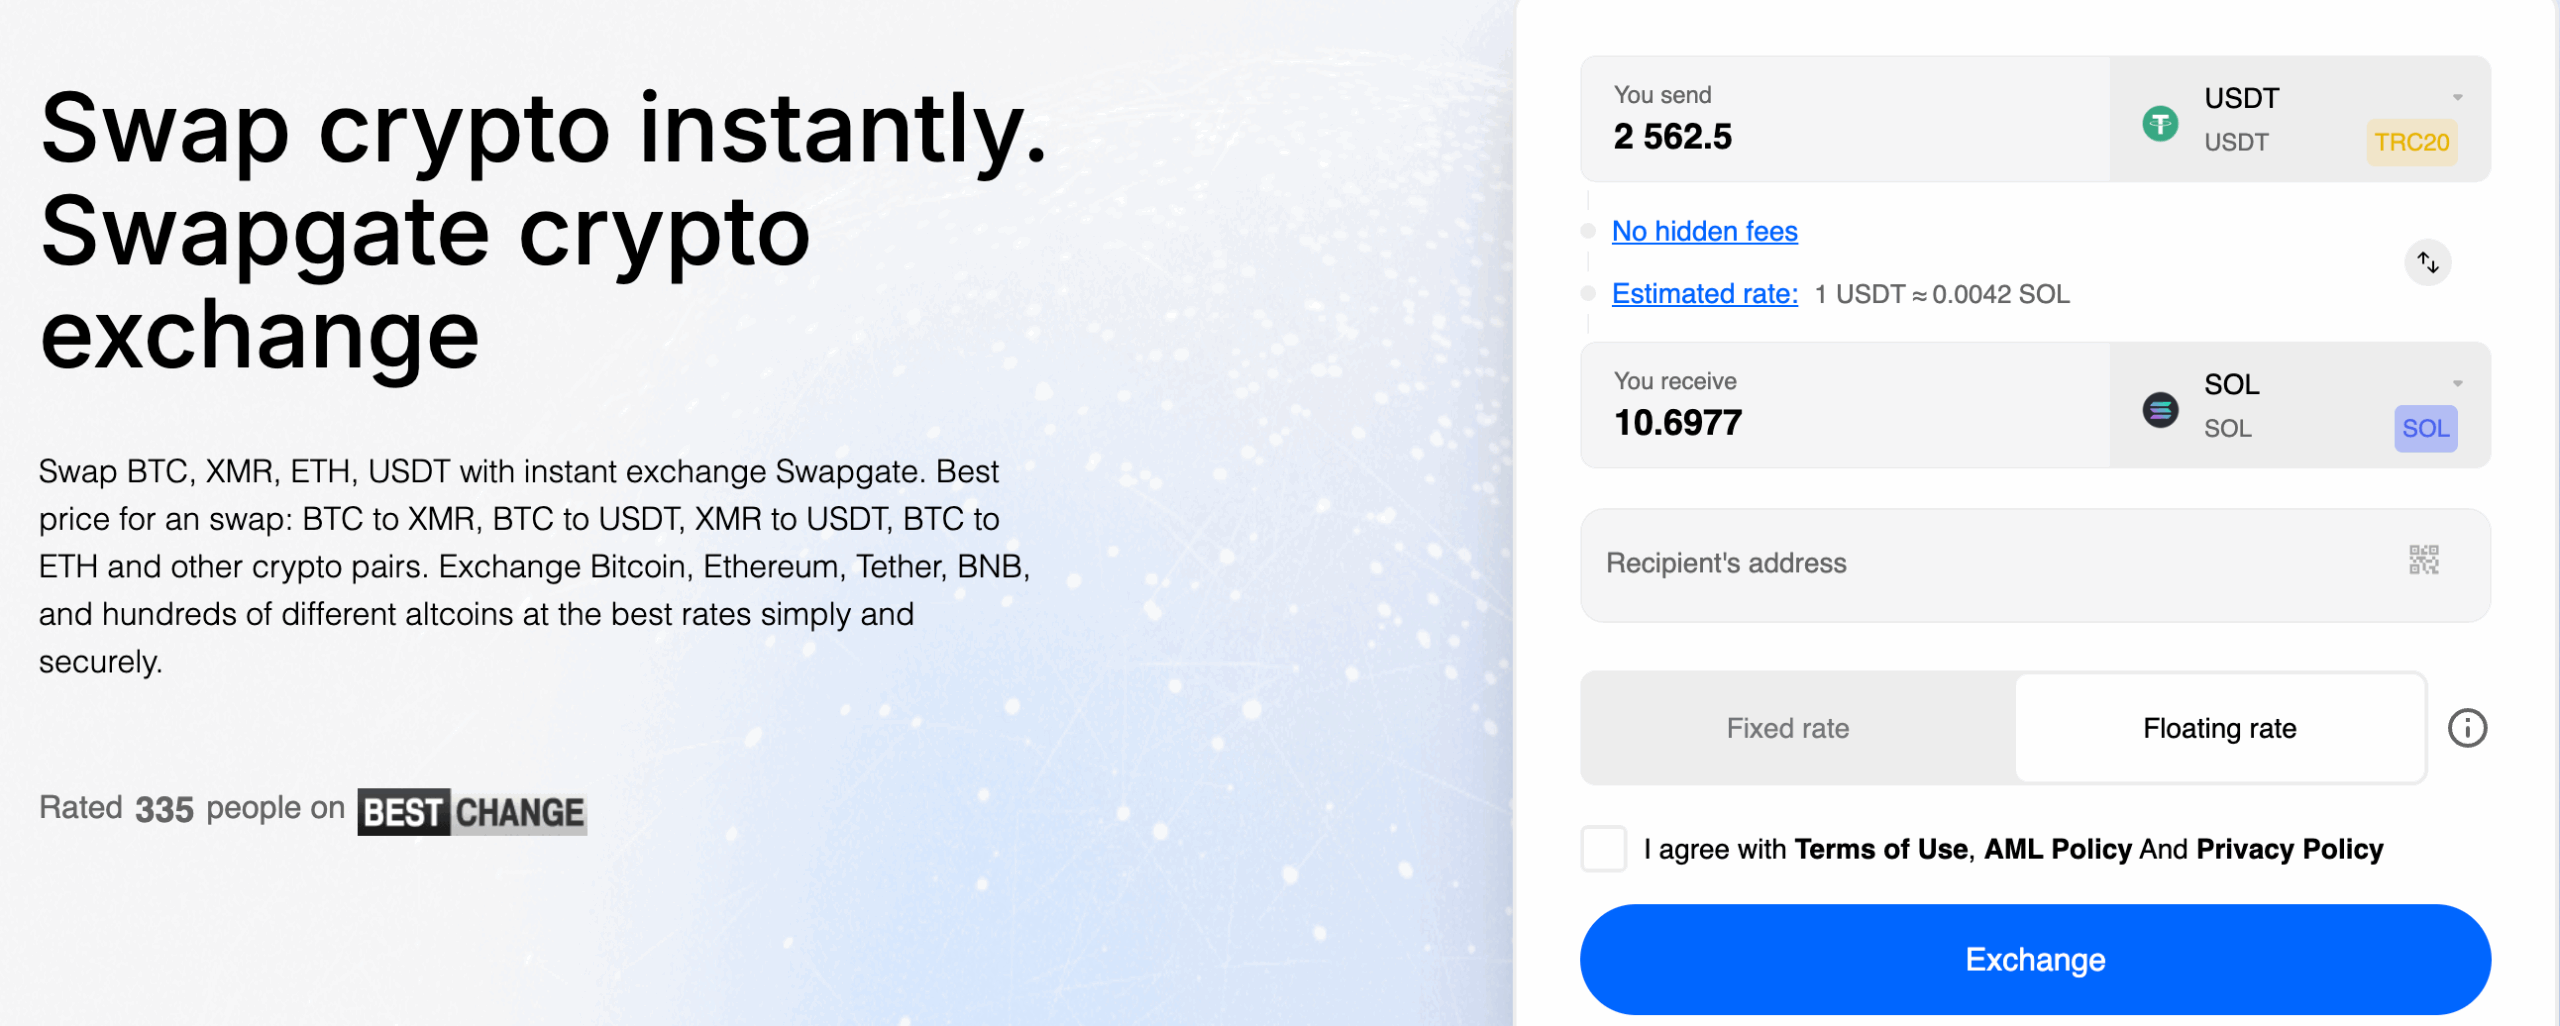Open the Estimated rate details link

pos(1704,294)
